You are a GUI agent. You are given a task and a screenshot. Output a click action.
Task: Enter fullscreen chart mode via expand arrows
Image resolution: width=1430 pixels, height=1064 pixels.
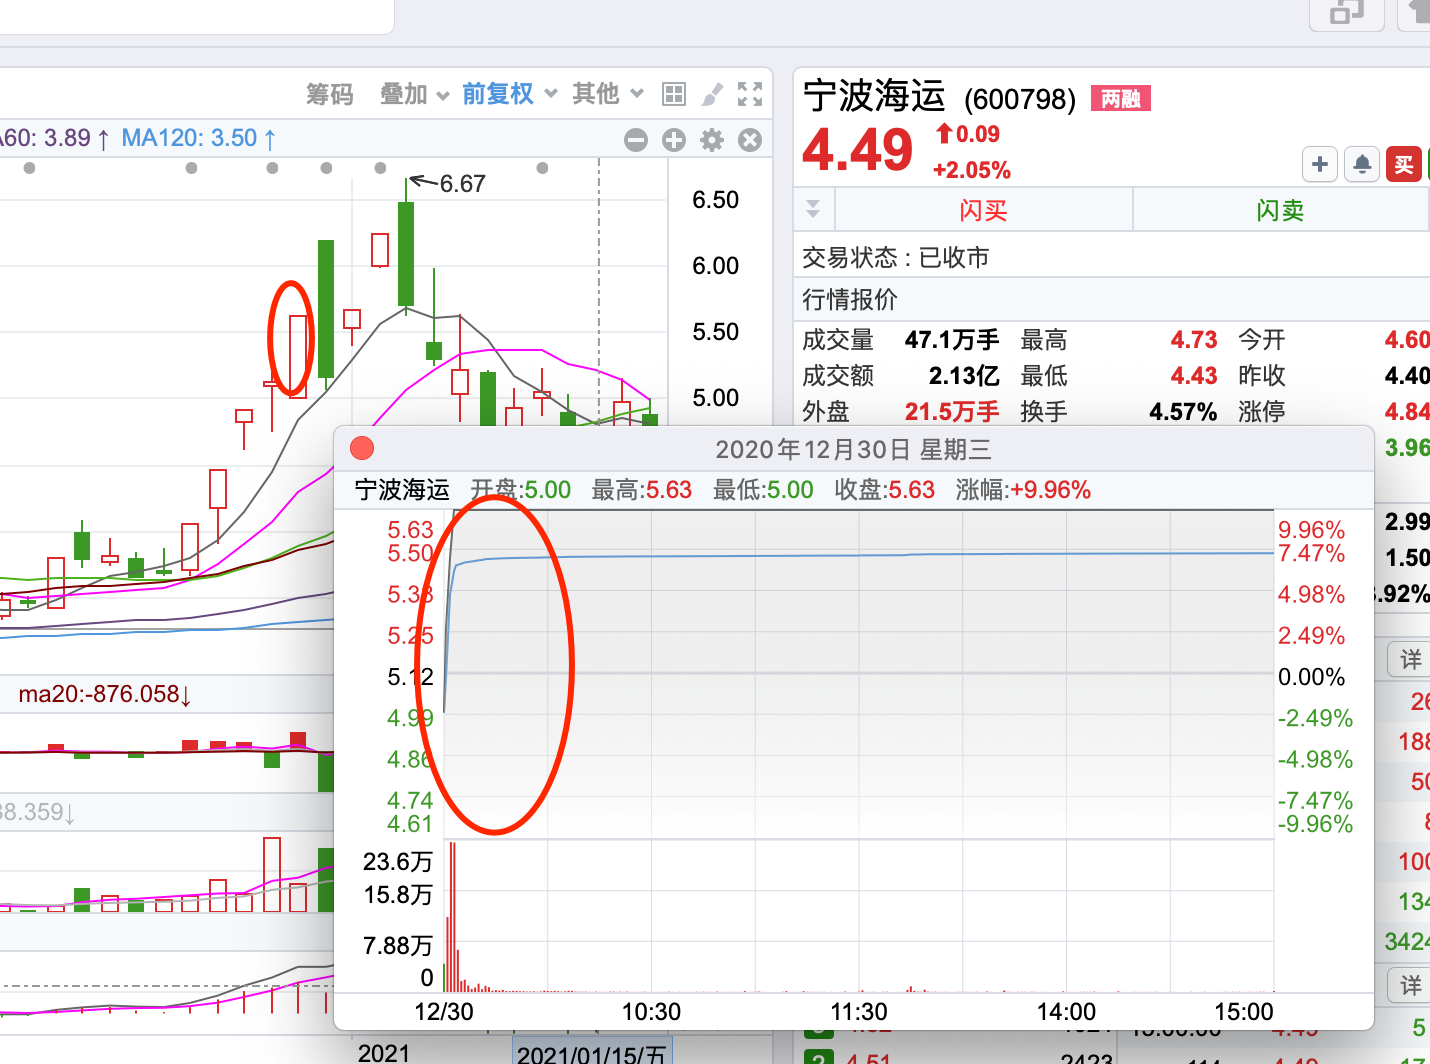point(750,94)
